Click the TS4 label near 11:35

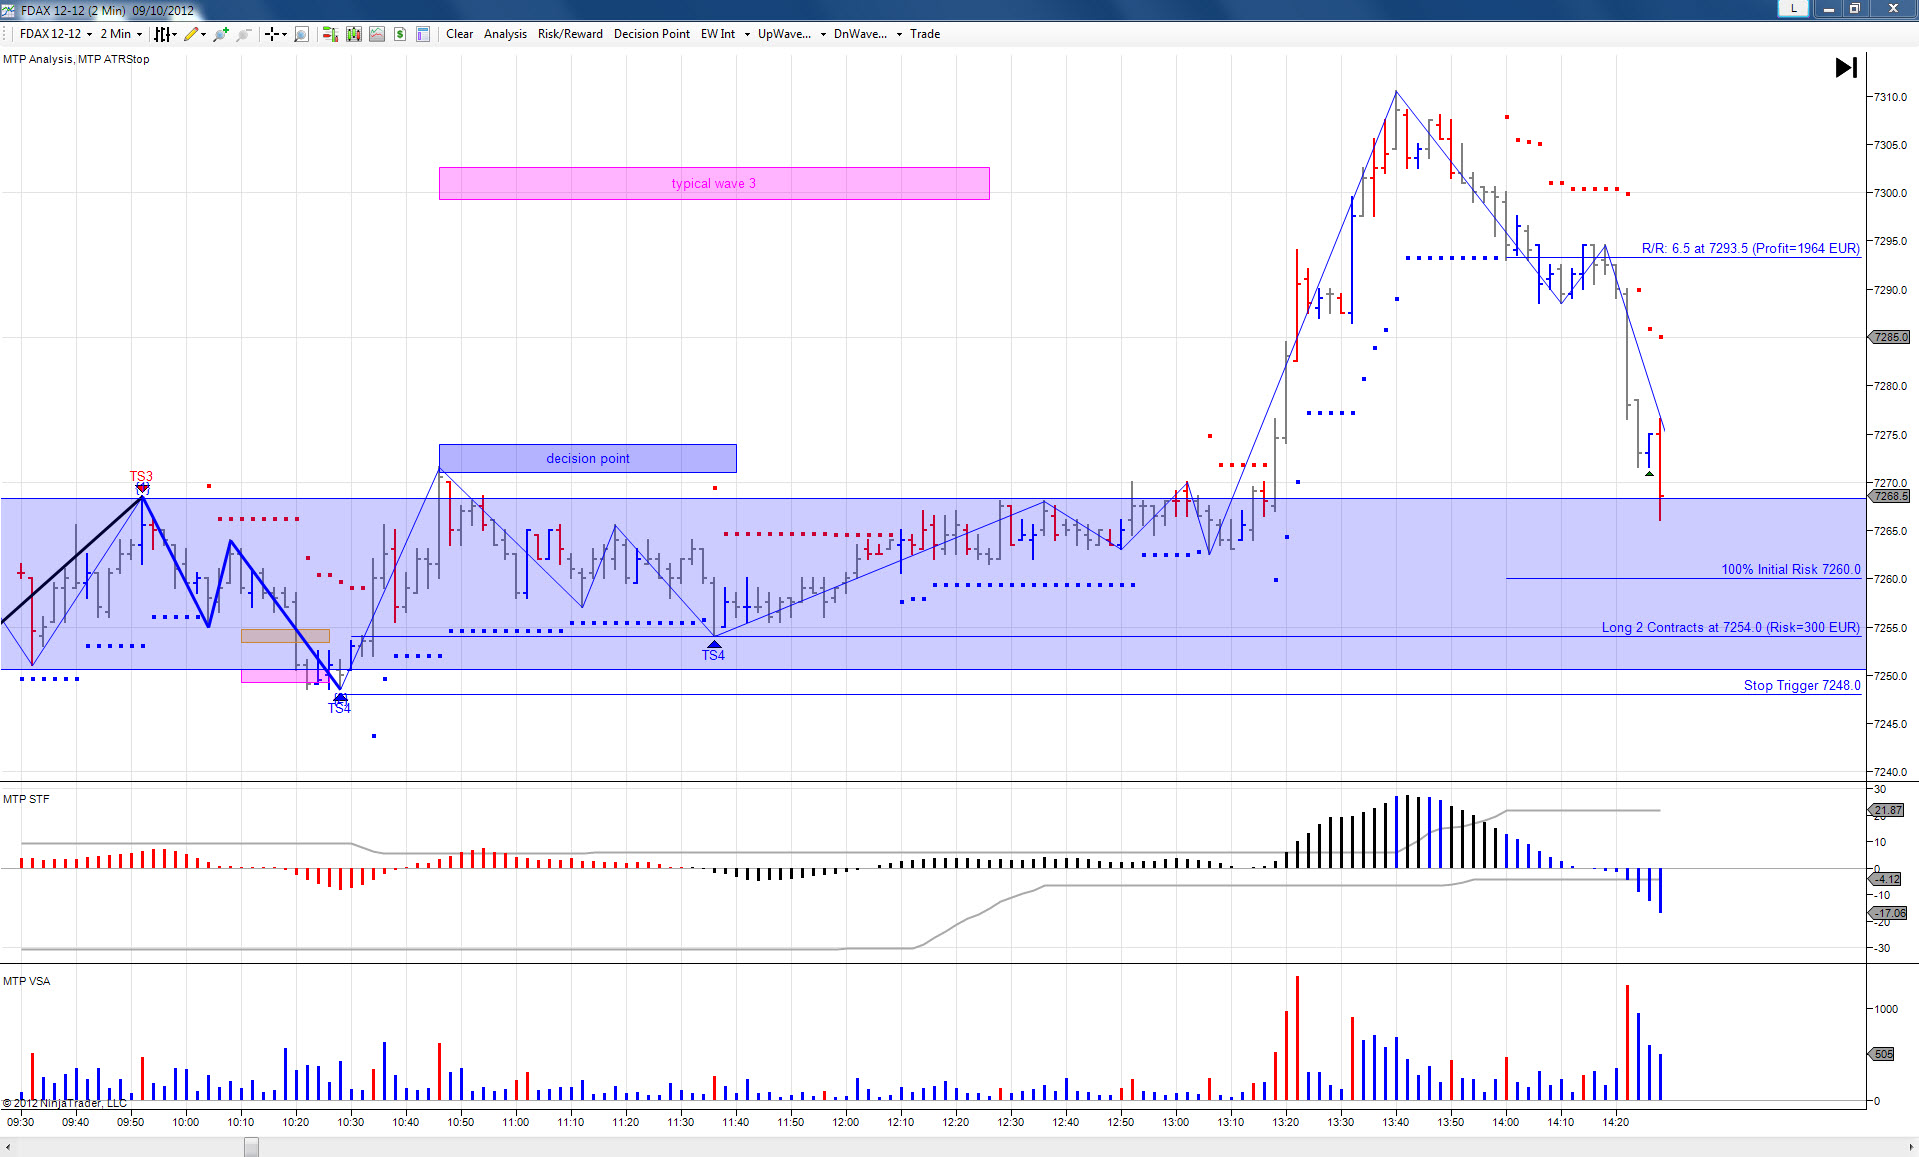point(713,655)
